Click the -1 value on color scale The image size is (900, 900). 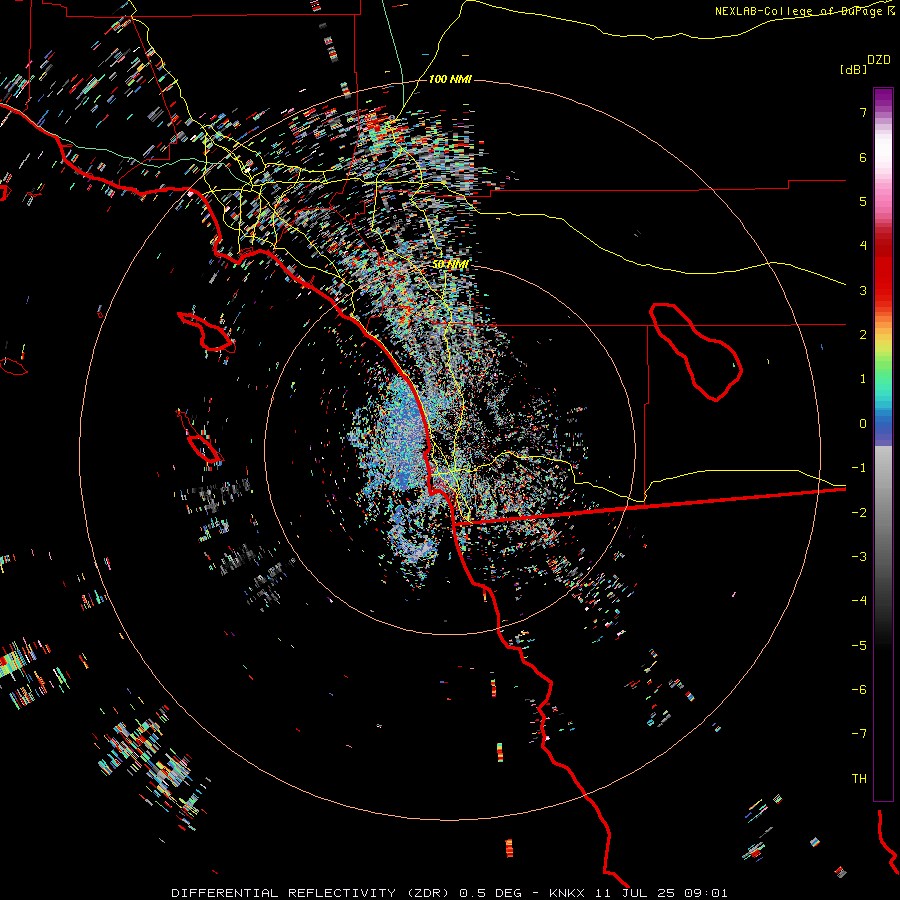tap(859, 468)
